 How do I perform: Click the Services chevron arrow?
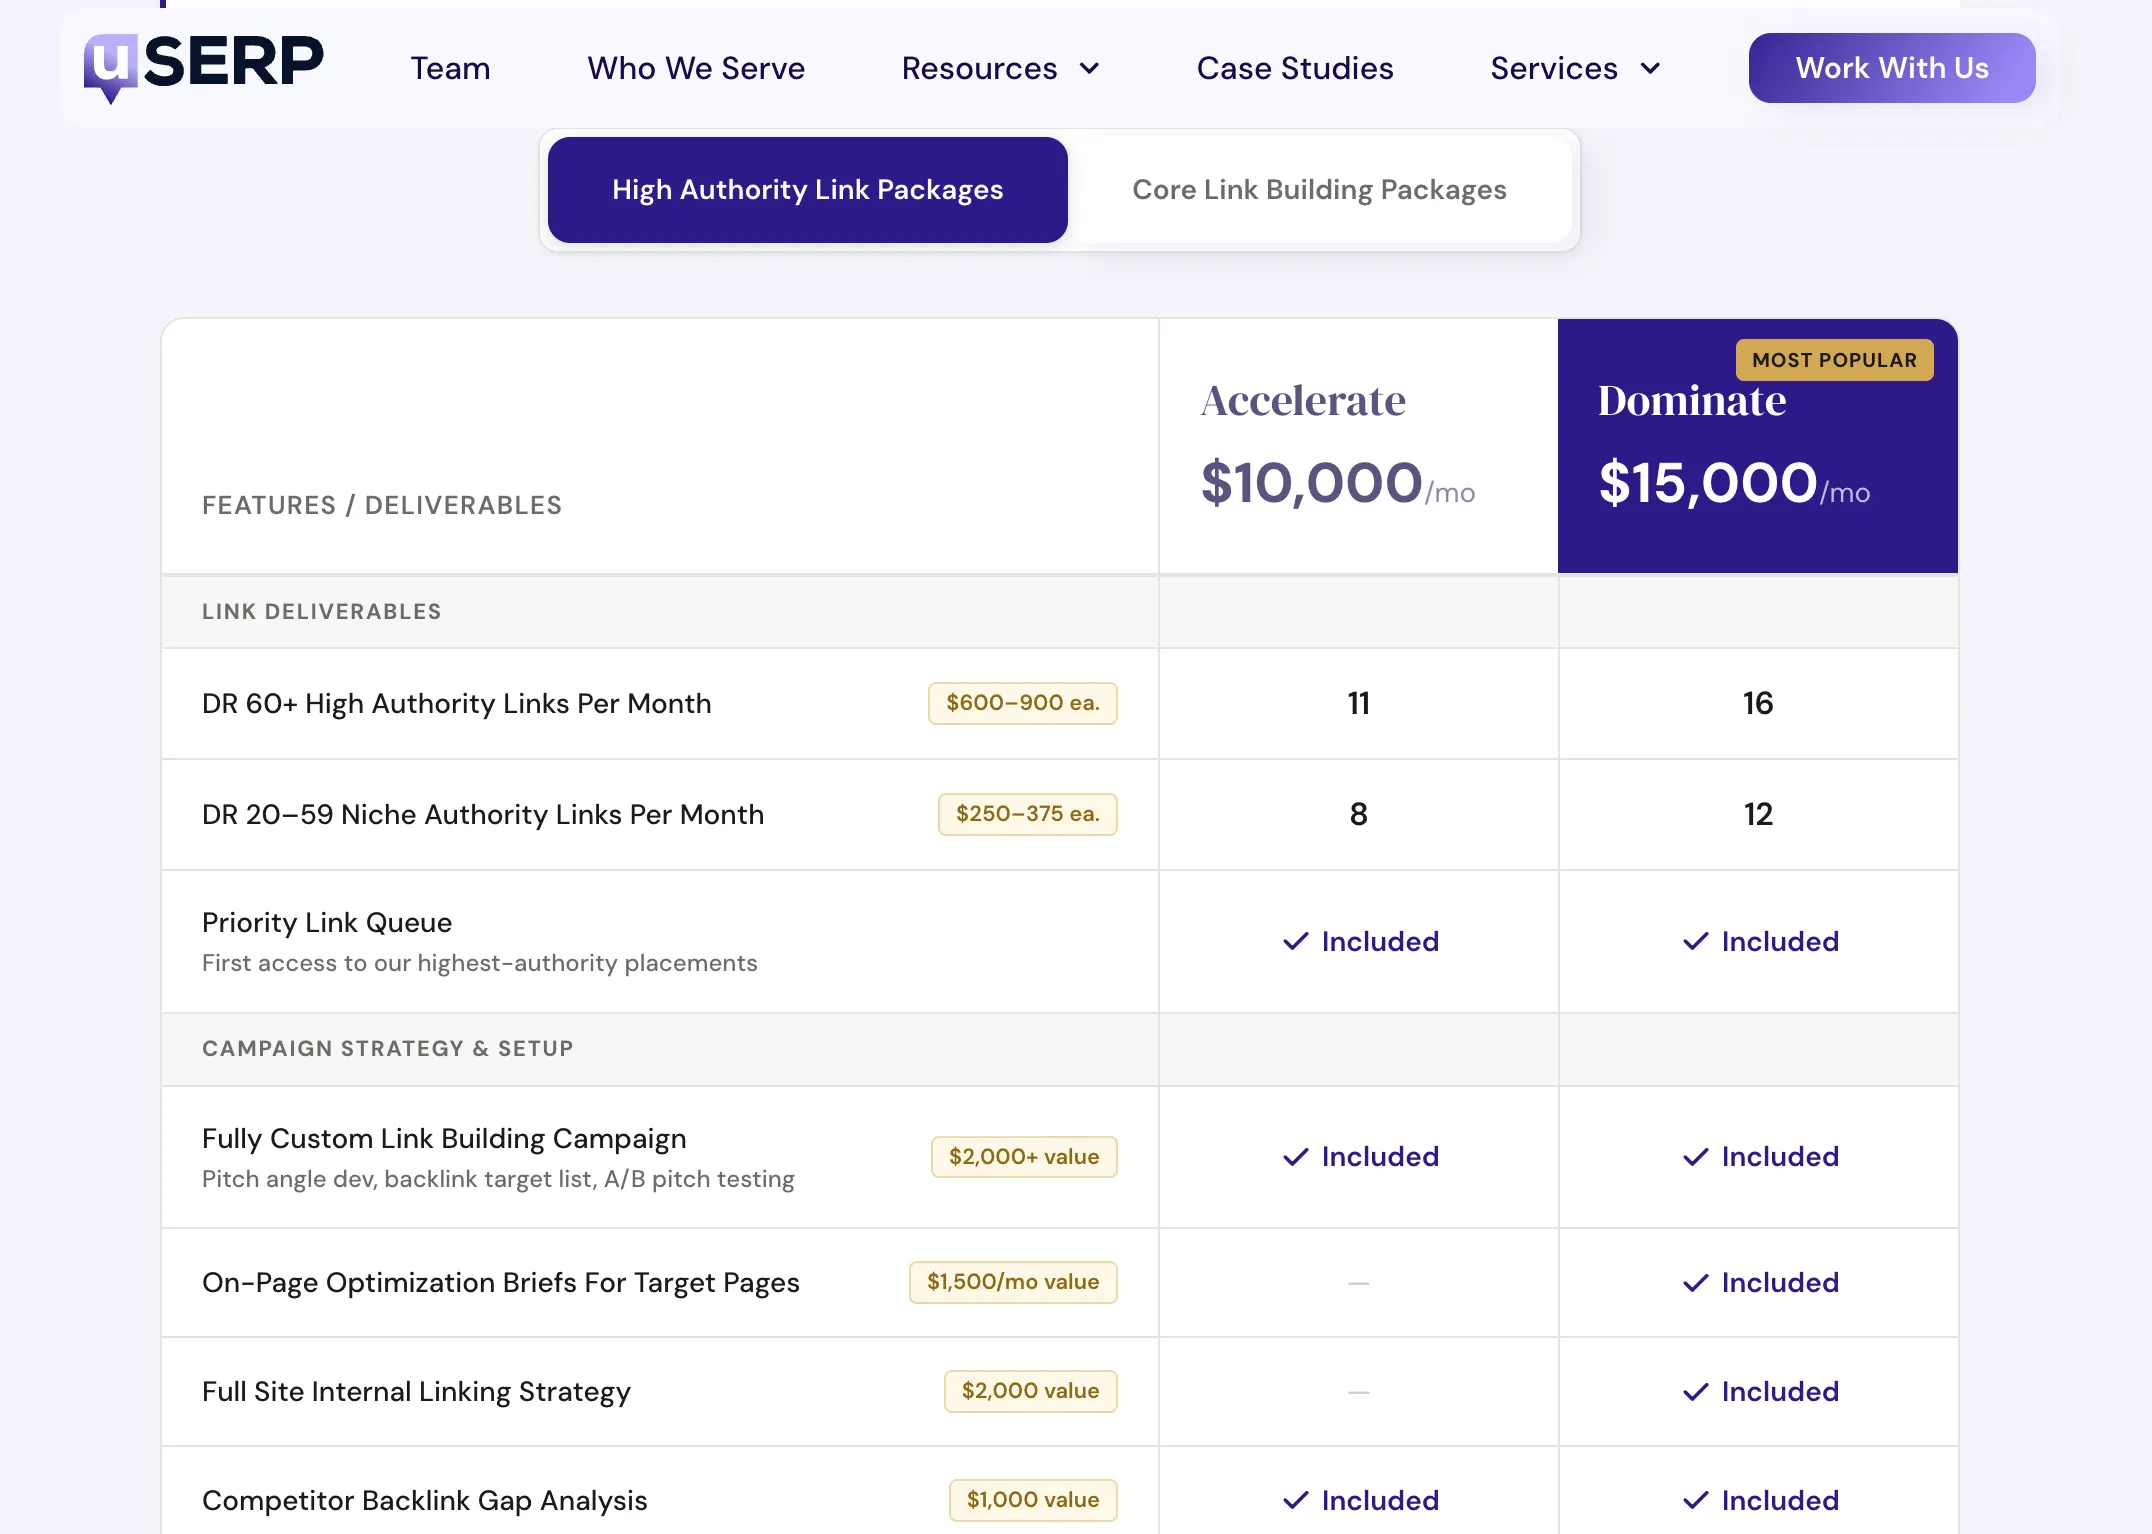pos(1651,69)
